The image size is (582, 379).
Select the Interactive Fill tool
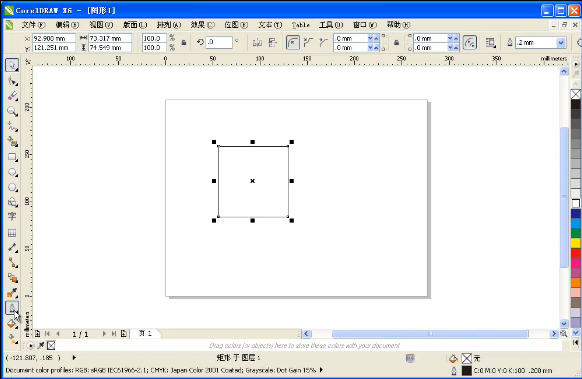12,339
